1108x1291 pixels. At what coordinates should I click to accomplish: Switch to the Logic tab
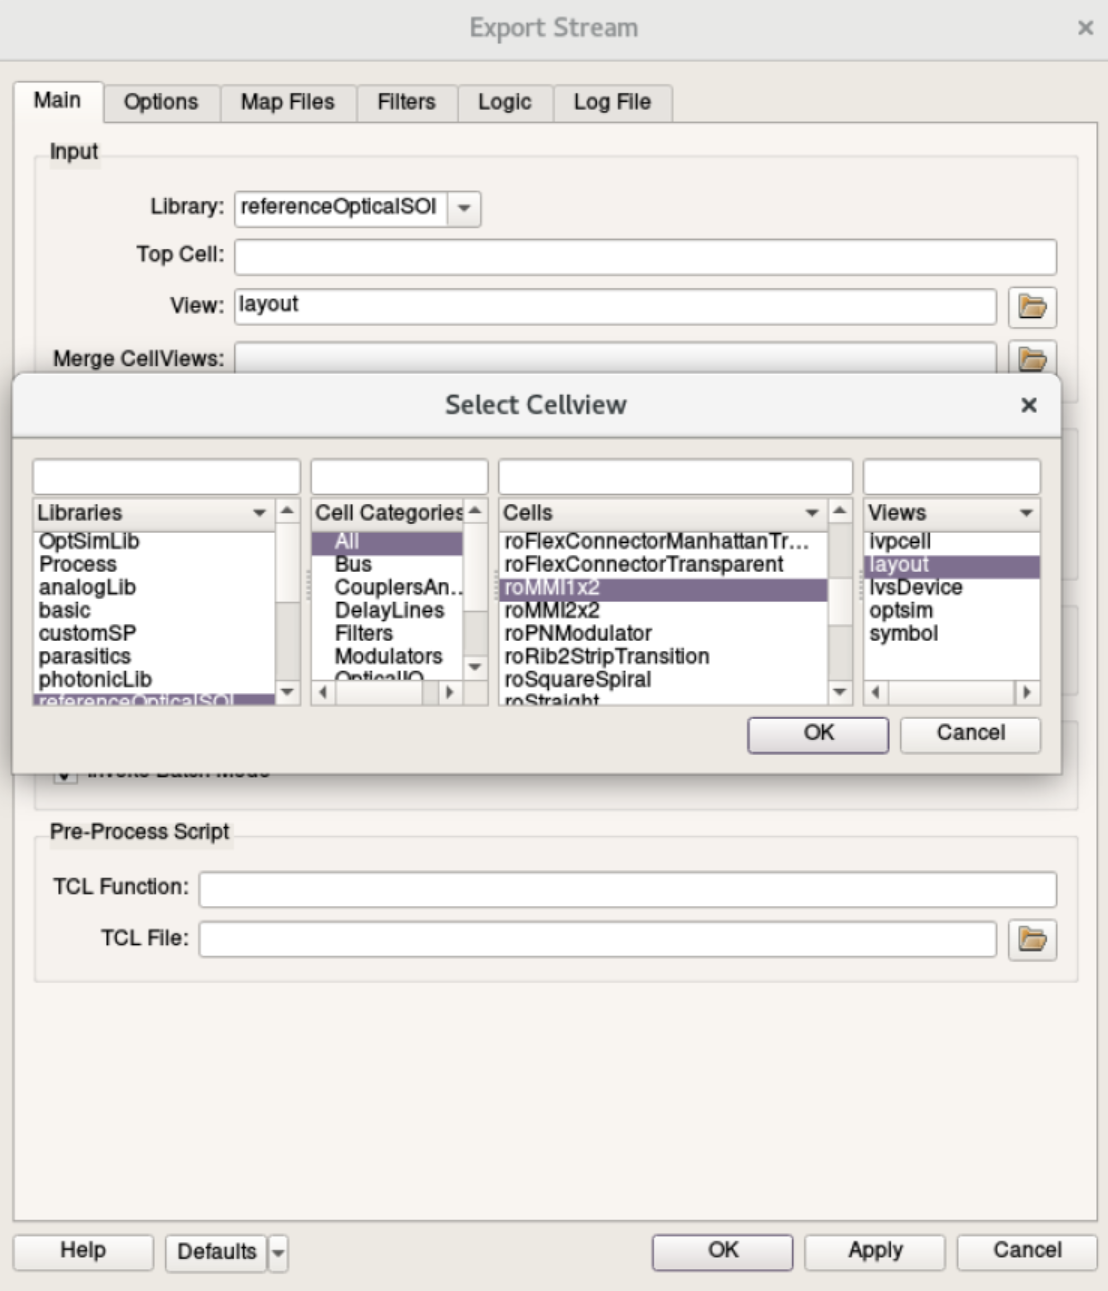(504, 102)
